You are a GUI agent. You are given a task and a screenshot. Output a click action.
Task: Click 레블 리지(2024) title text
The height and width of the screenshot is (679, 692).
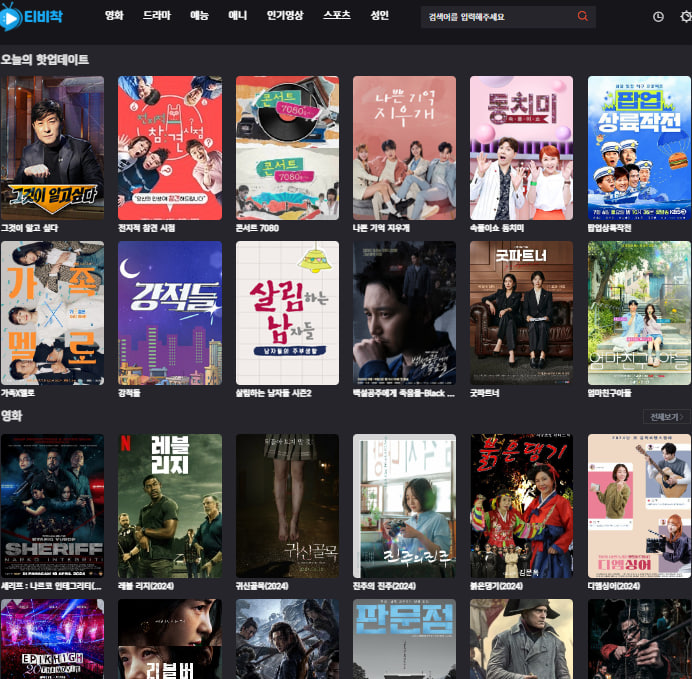coord(146,586)
